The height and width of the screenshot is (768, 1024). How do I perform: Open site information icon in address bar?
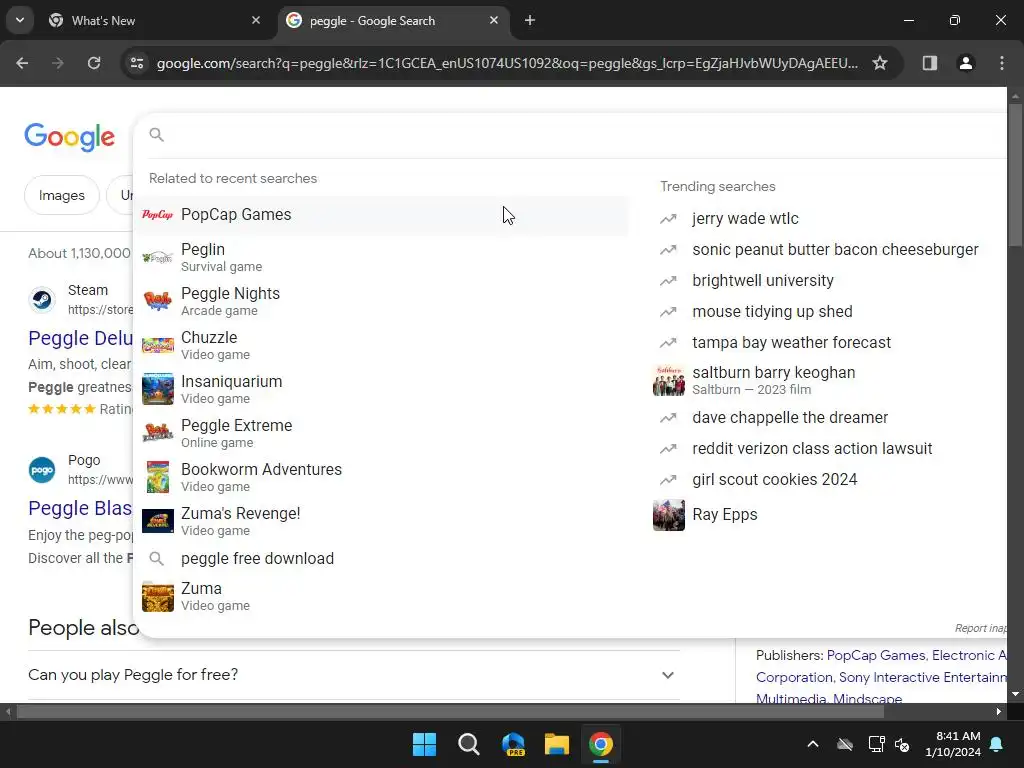137,63
